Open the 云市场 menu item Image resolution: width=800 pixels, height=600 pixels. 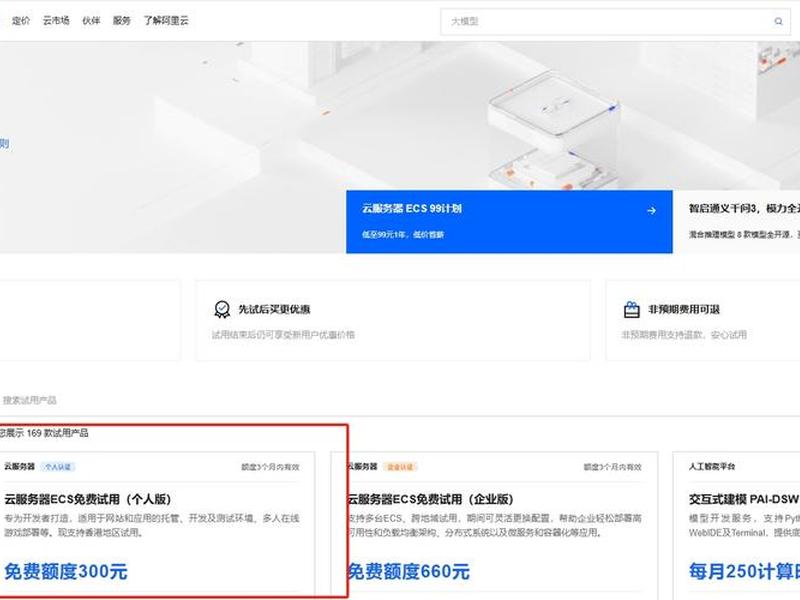[56, 20]
